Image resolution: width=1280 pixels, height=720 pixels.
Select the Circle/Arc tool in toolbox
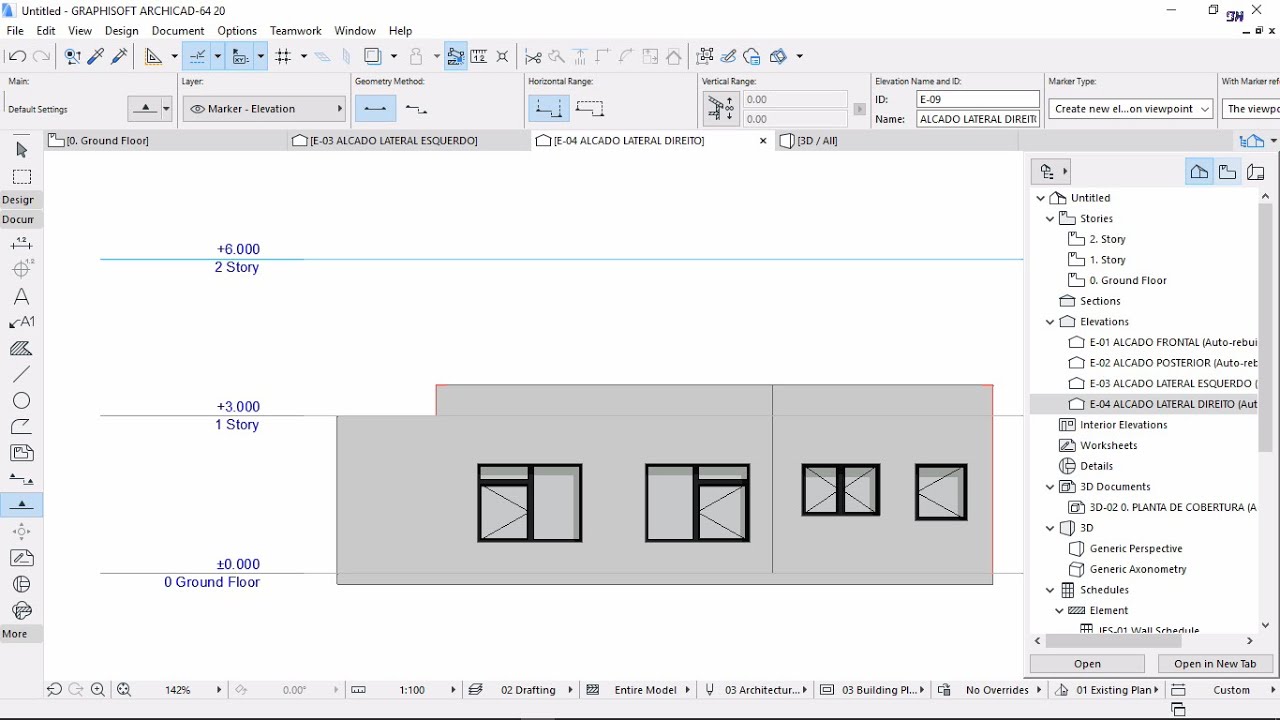click(22, 400)
